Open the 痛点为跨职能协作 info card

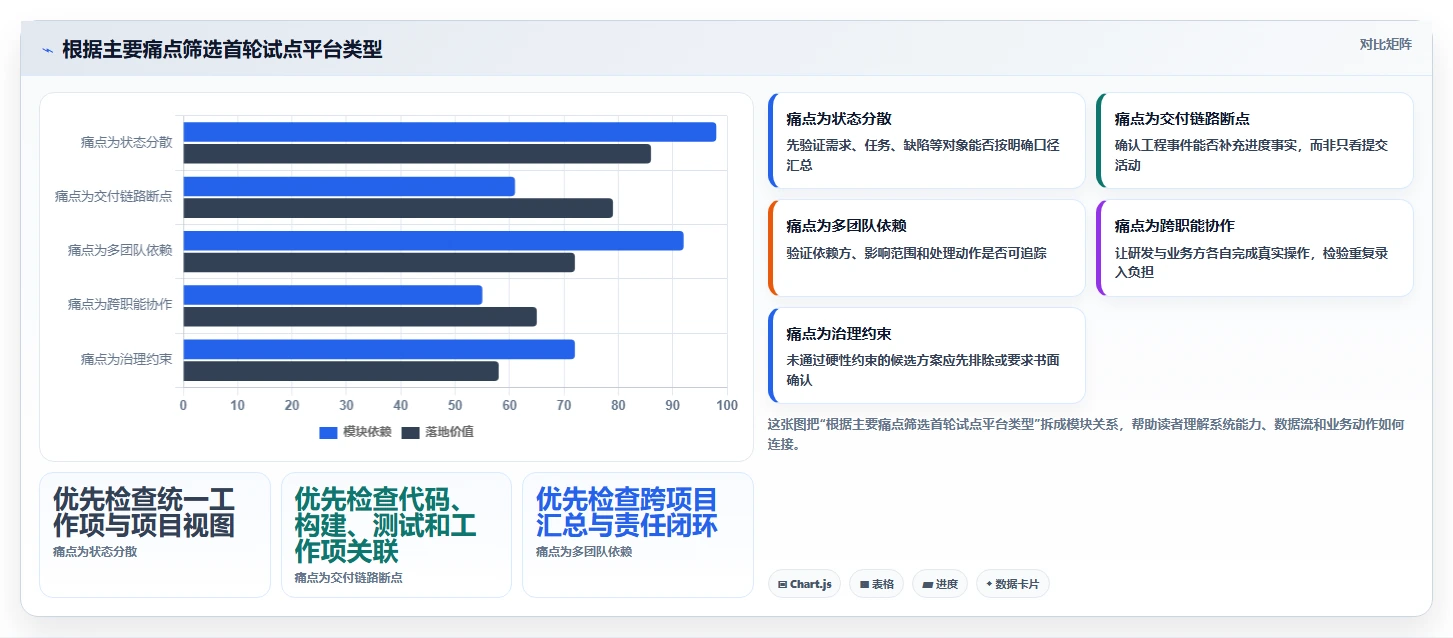pos(1254,248)
